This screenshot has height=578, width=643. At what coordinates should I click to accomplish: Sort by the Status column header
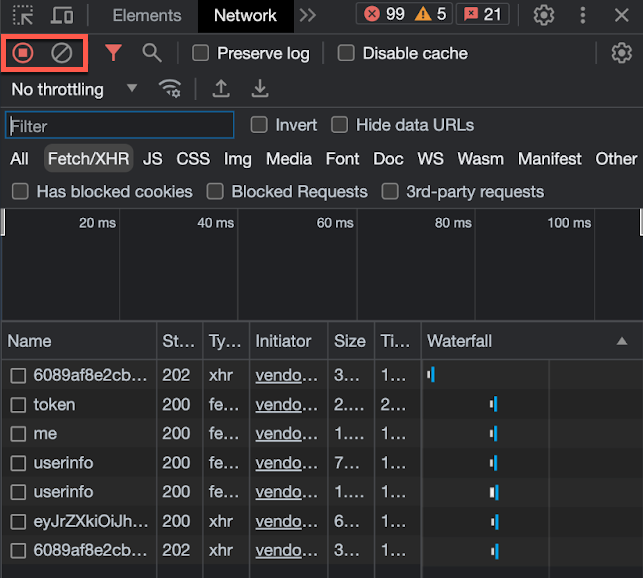[x=180, y=341]
